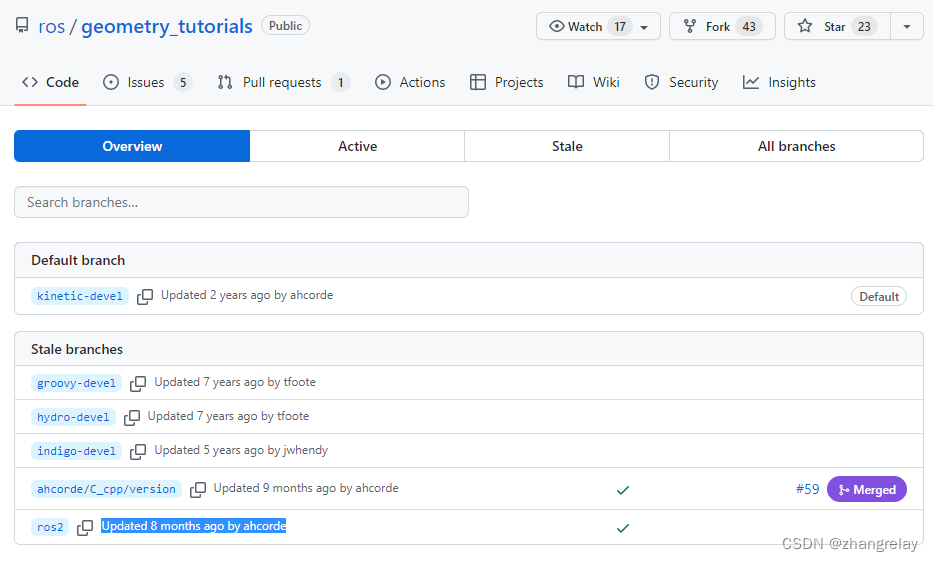
Task: Open the ros organization link
Action: 51,26
